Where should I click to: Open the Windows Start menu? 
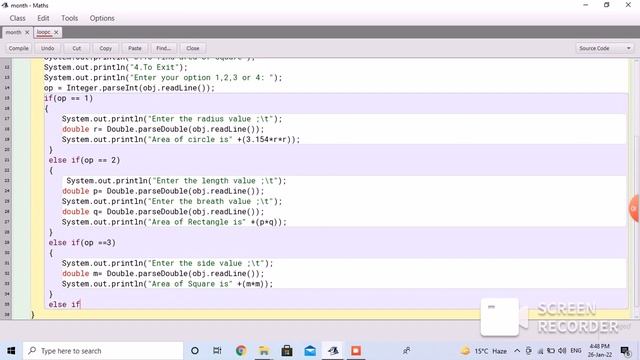[x=11, y=351]
